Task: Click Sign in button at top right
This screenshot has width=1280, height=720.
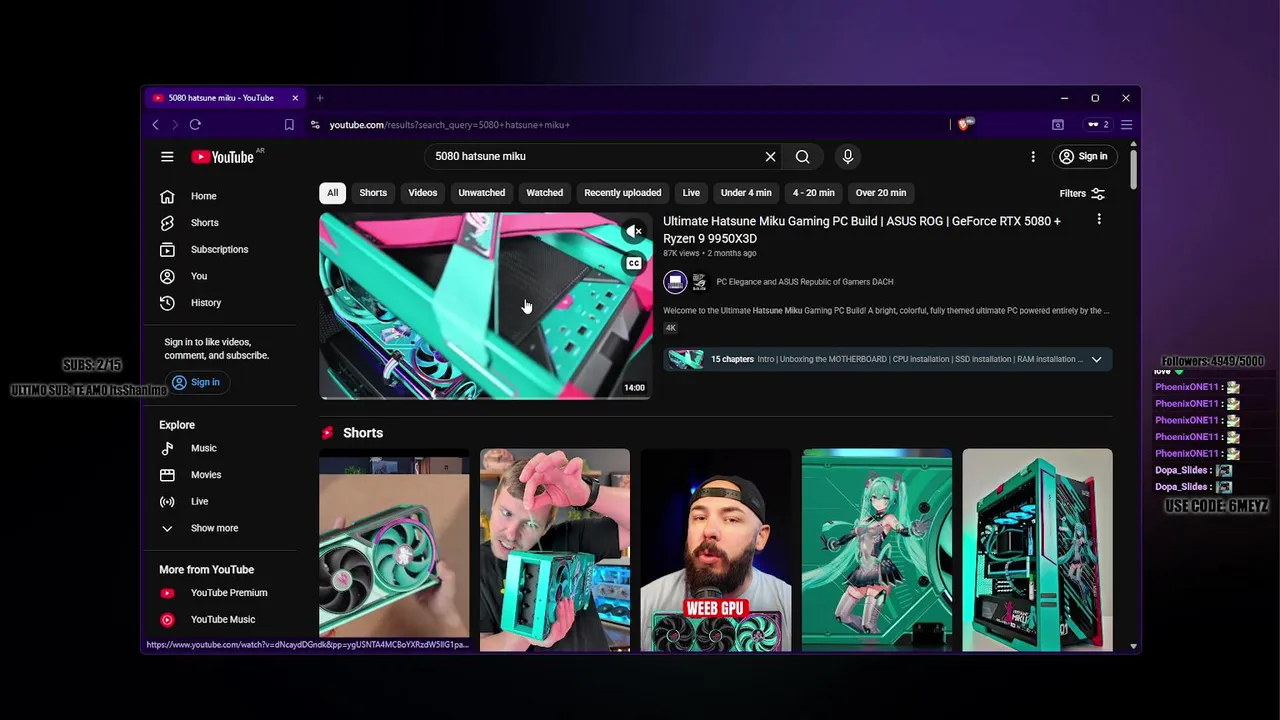Action: tap(1083, 157)
